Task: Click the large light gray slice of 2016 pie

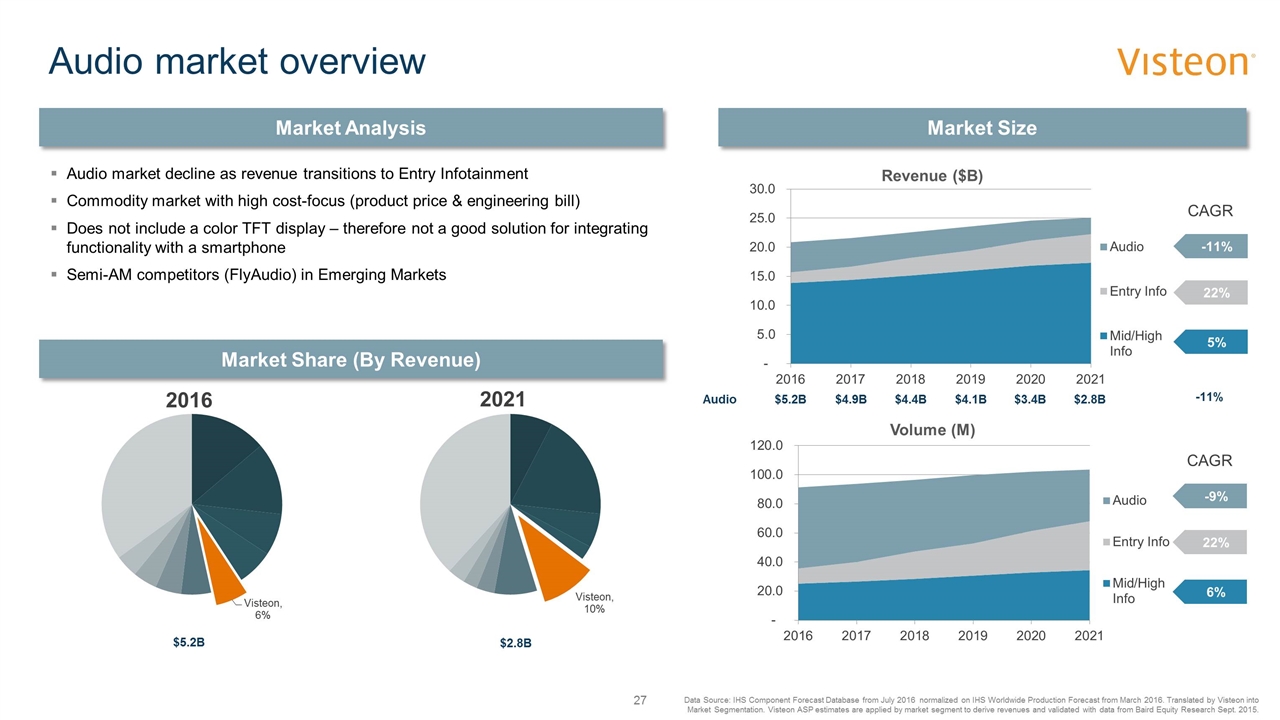Action: coord(145,480)
